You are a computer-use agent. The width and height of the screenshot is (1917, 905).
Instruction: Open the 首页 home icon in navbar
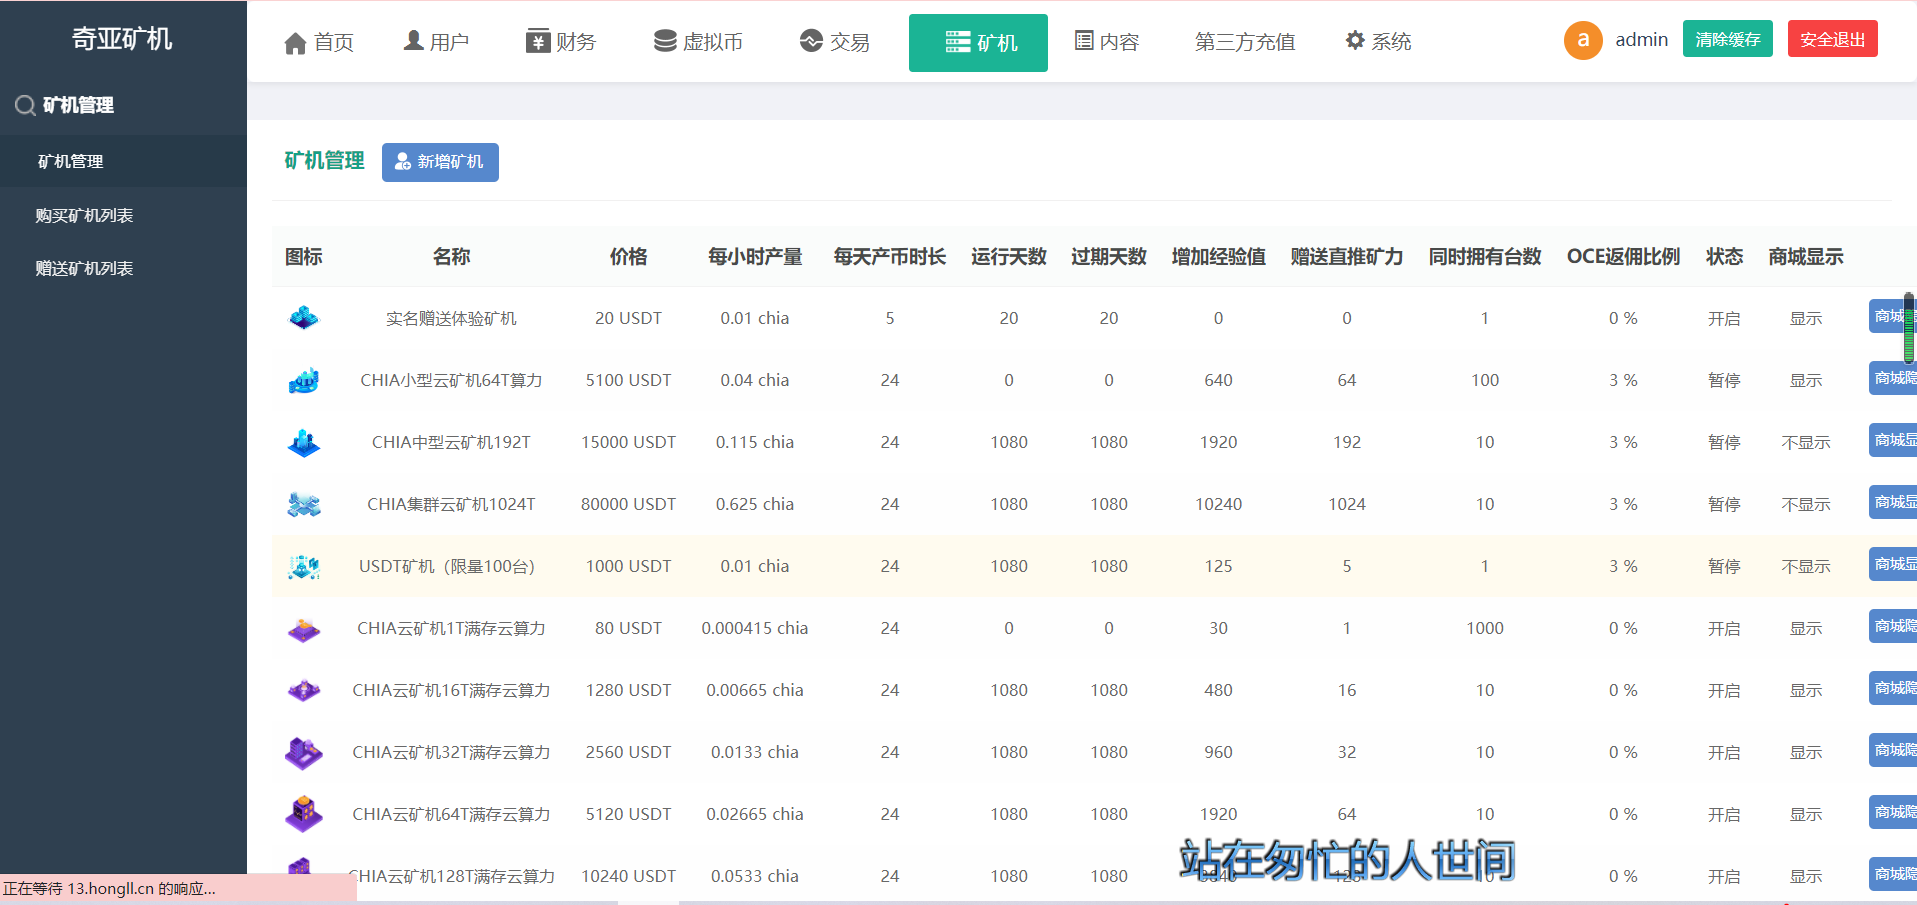point(296,40)
